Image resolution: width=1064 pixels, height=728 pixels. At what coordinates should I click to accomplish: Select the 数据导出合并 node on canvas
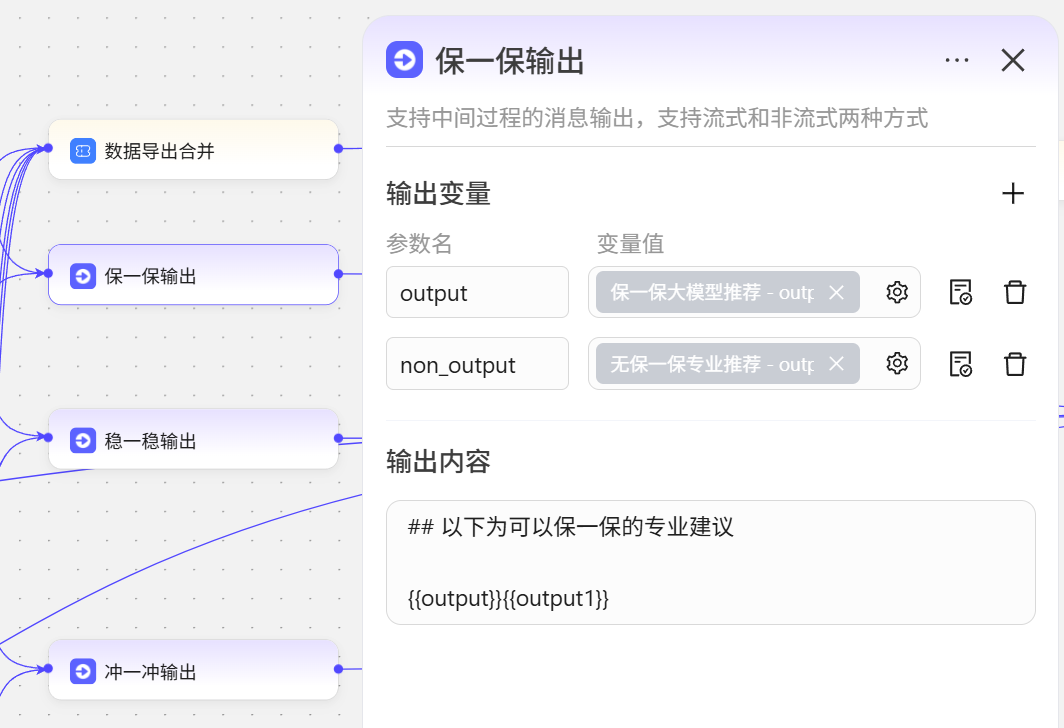pos(193,150)
